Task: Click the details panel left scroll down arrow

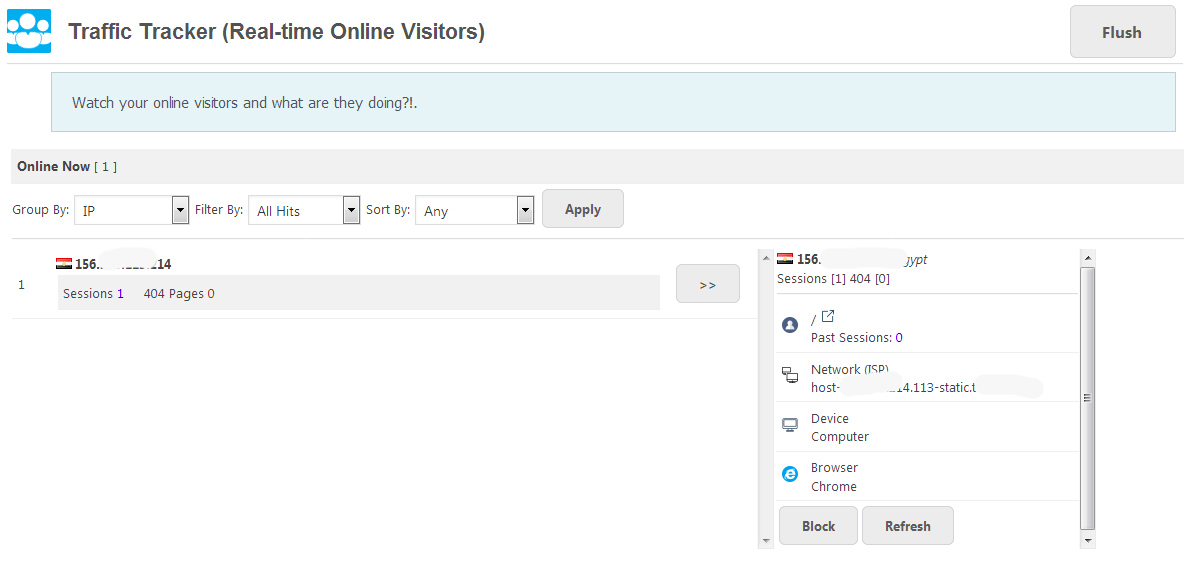Action: [x=766, y=541]
